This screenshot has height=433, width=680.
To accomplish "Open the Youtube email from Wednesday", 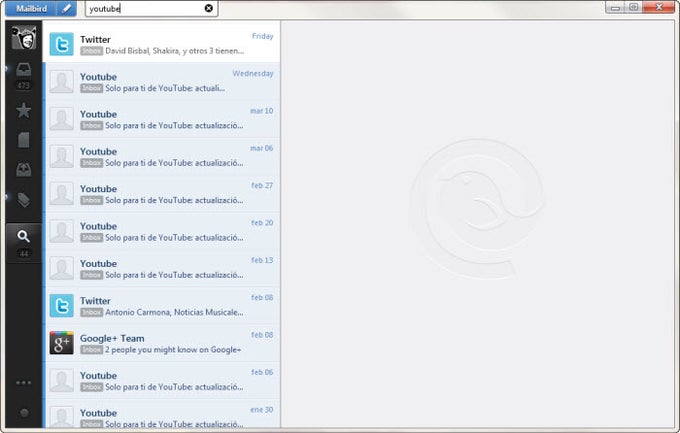I will [x=162, y=81].
